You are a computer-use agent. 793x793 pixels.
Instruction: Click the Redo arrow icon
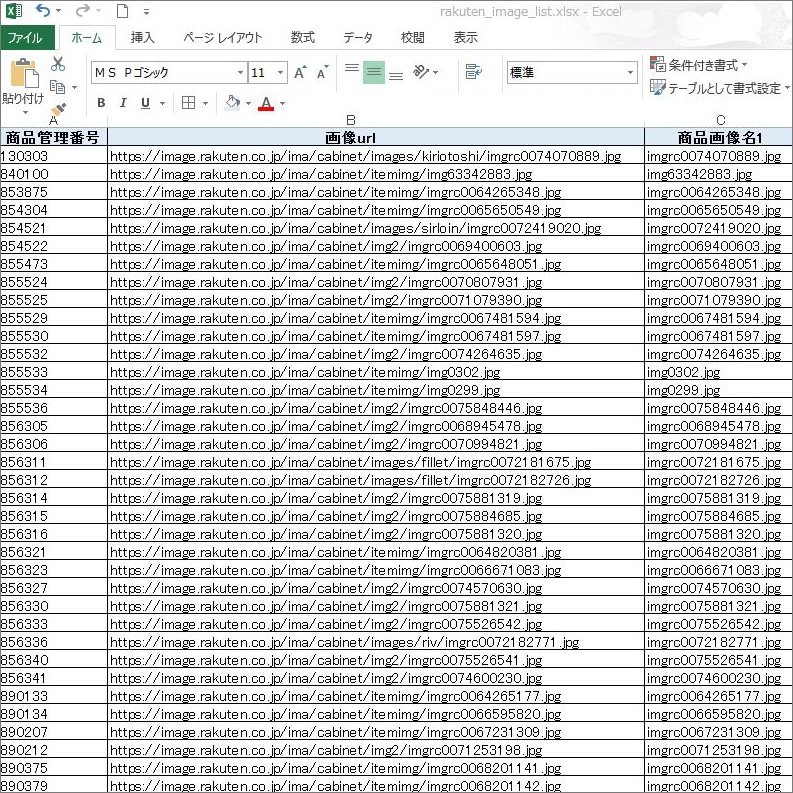click(x=82, y=11)
